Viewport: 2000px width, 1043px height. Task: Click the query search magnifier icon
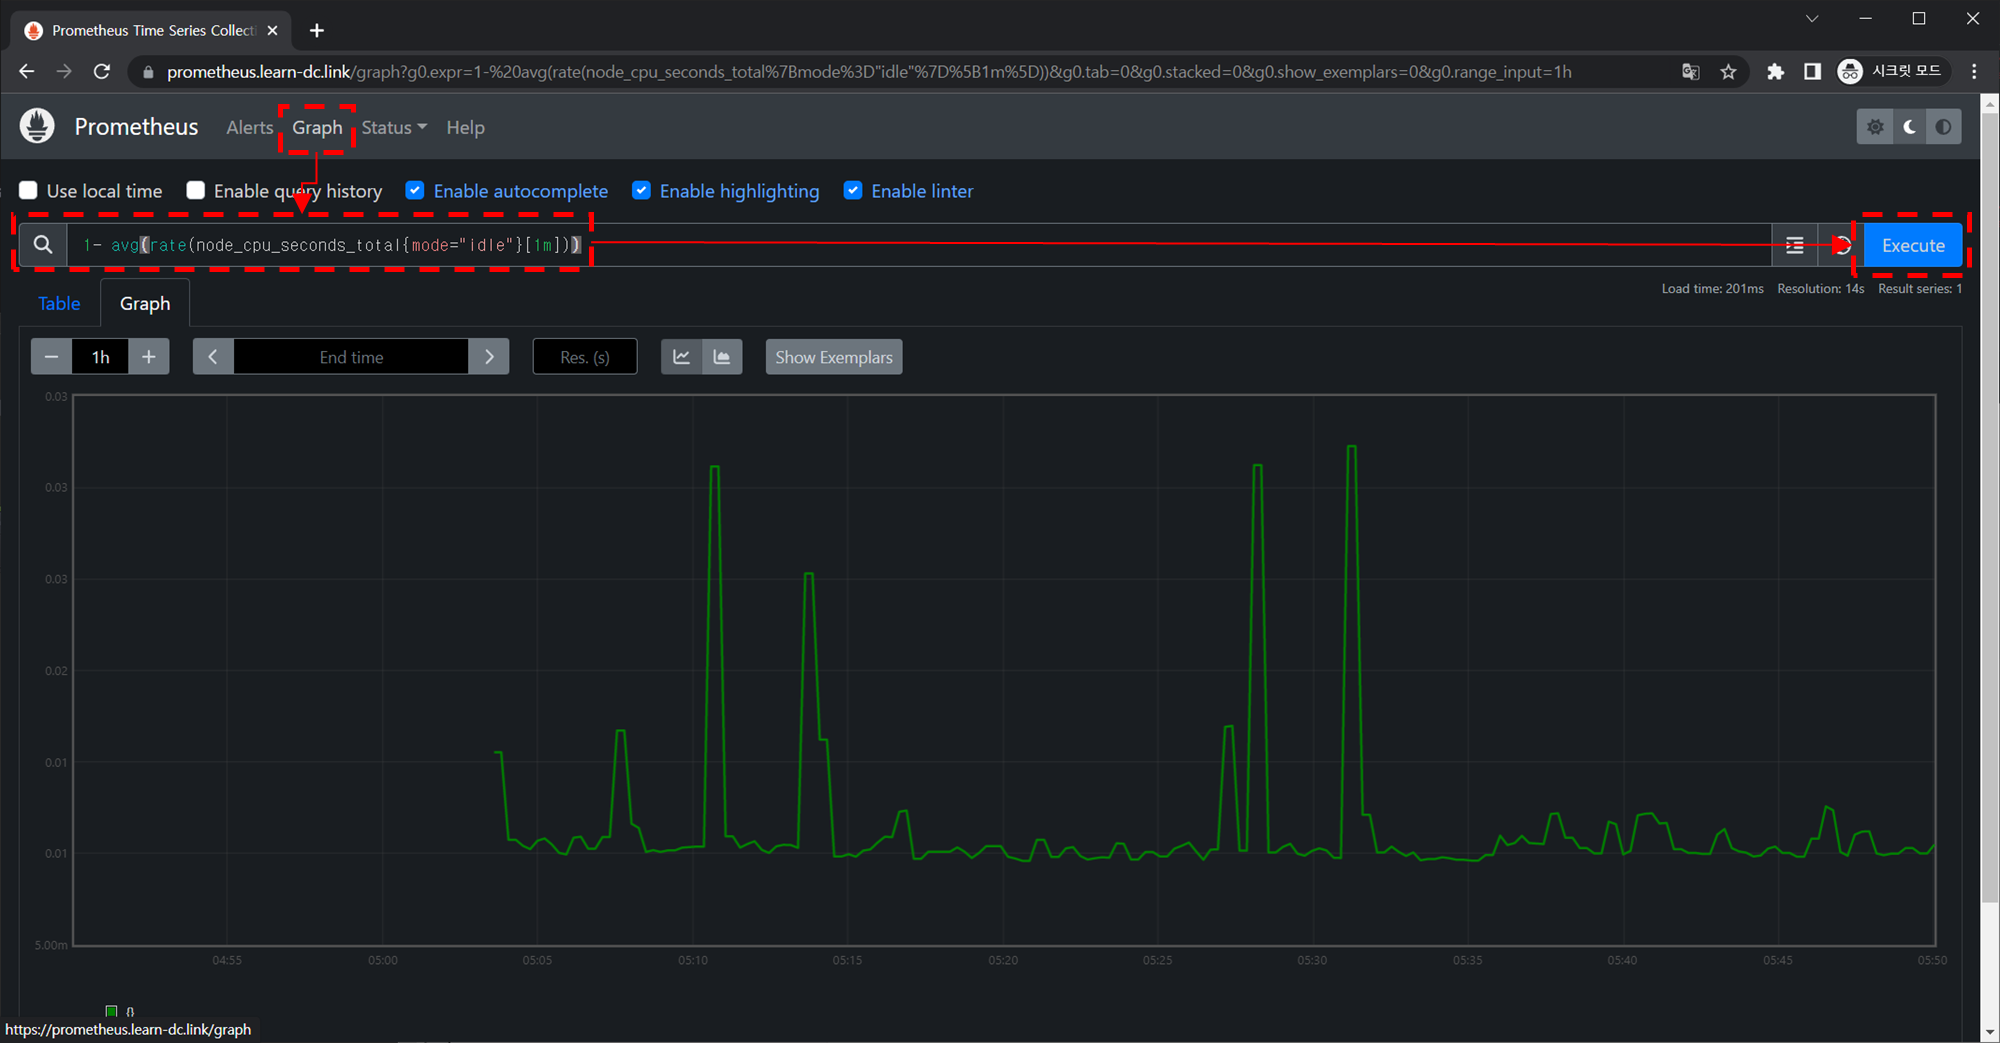tap(43, 245)
